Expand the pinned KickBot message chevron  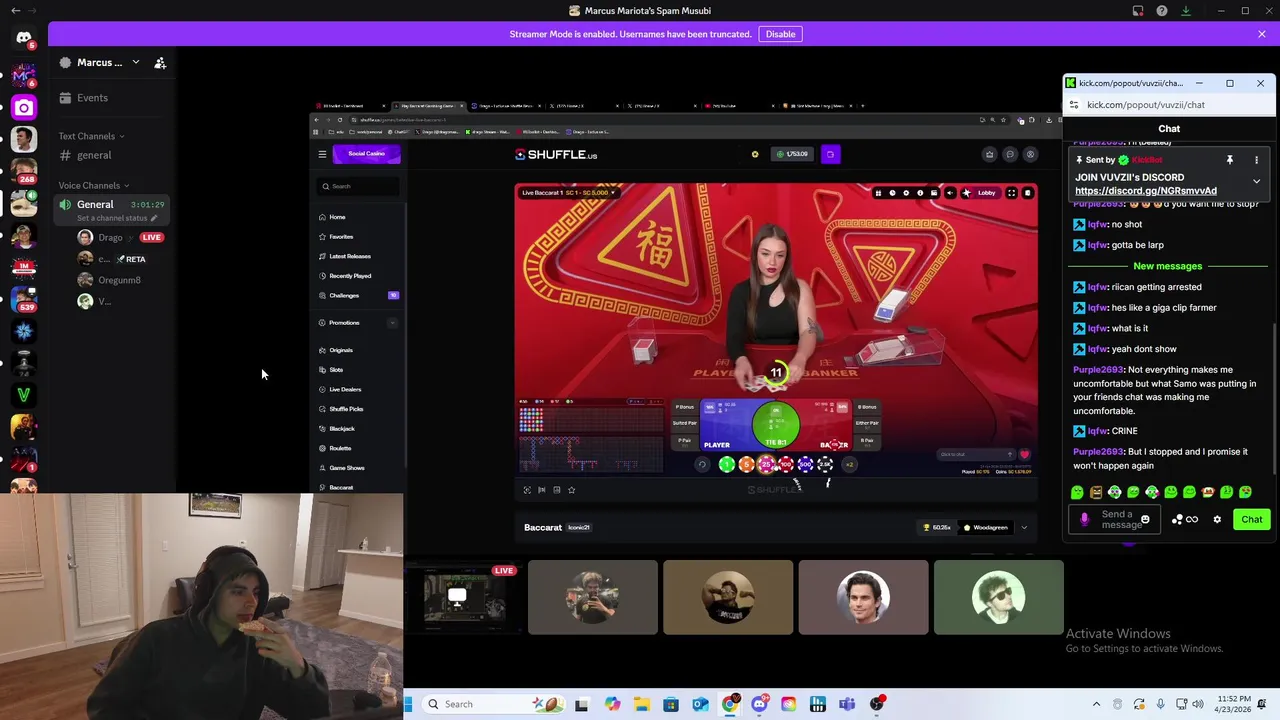[x=1256, y=181]
